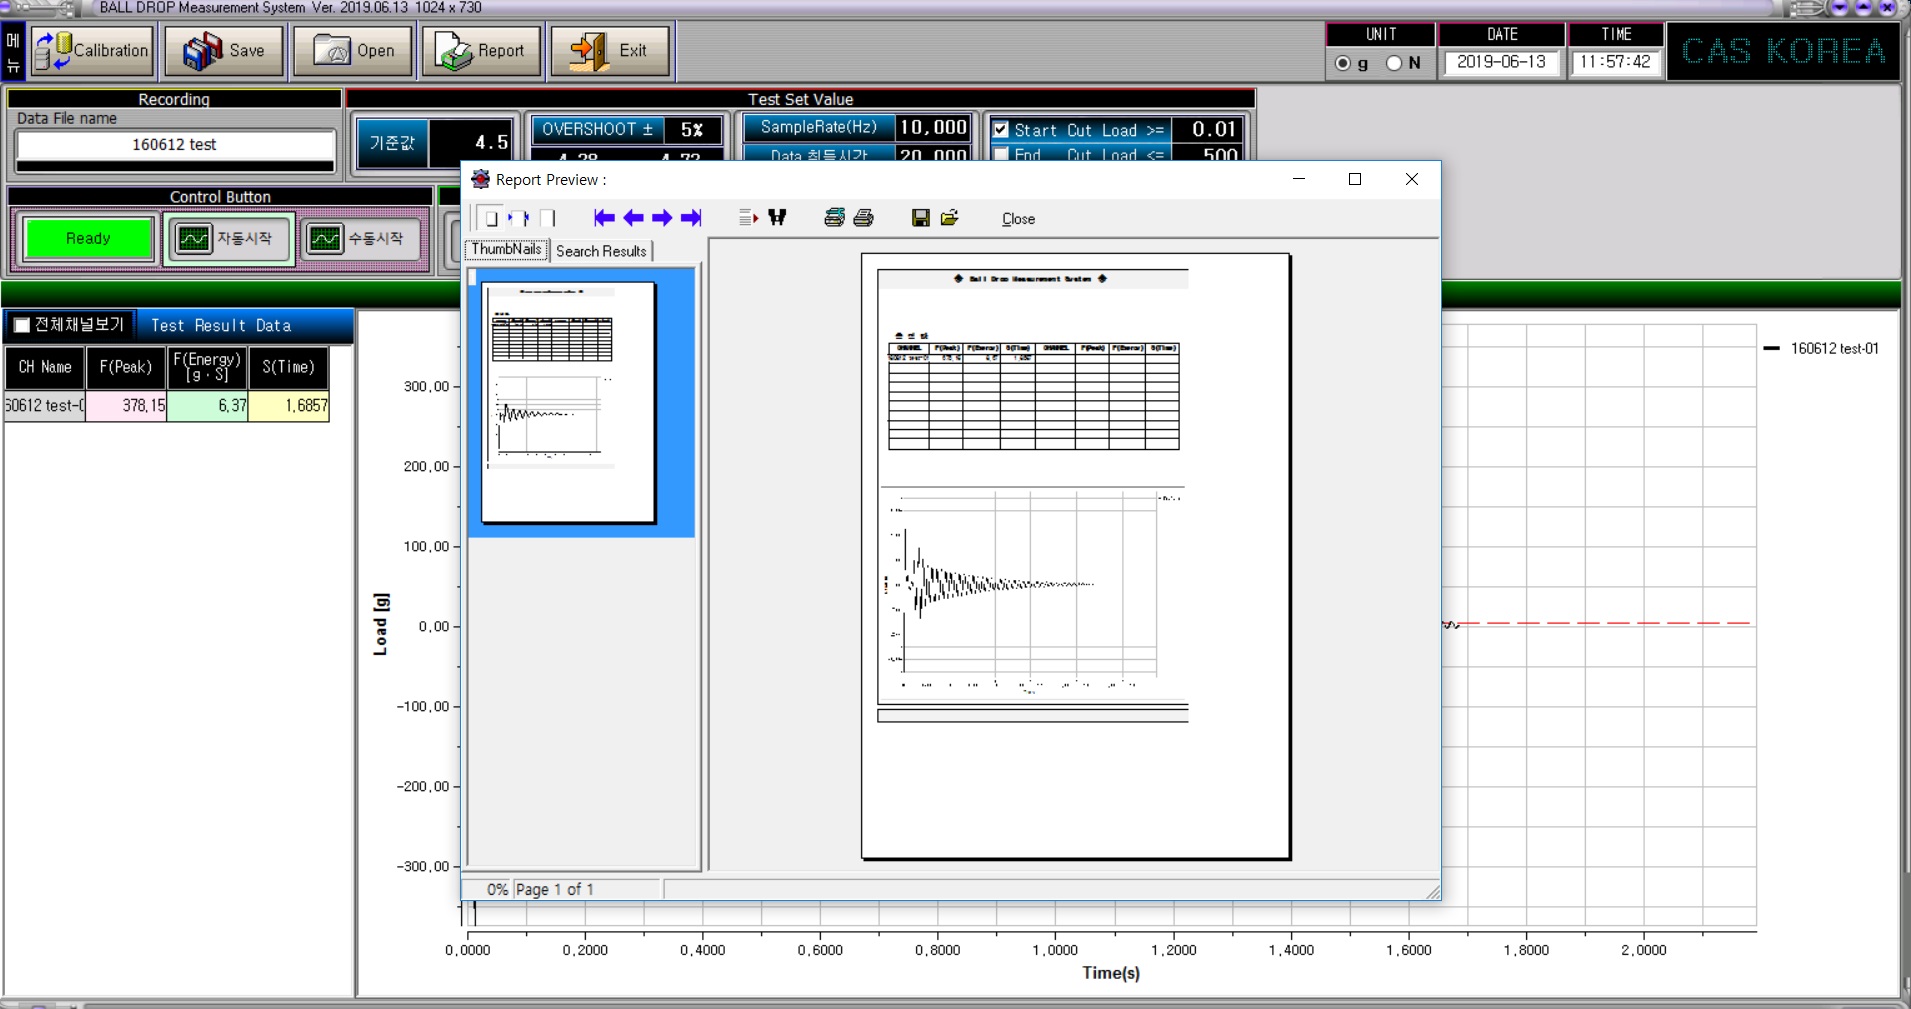This screenshot has height=1009, width=1911.
Task: Click the TIME field showing 11:57:42
Action: coord(1615,62)
